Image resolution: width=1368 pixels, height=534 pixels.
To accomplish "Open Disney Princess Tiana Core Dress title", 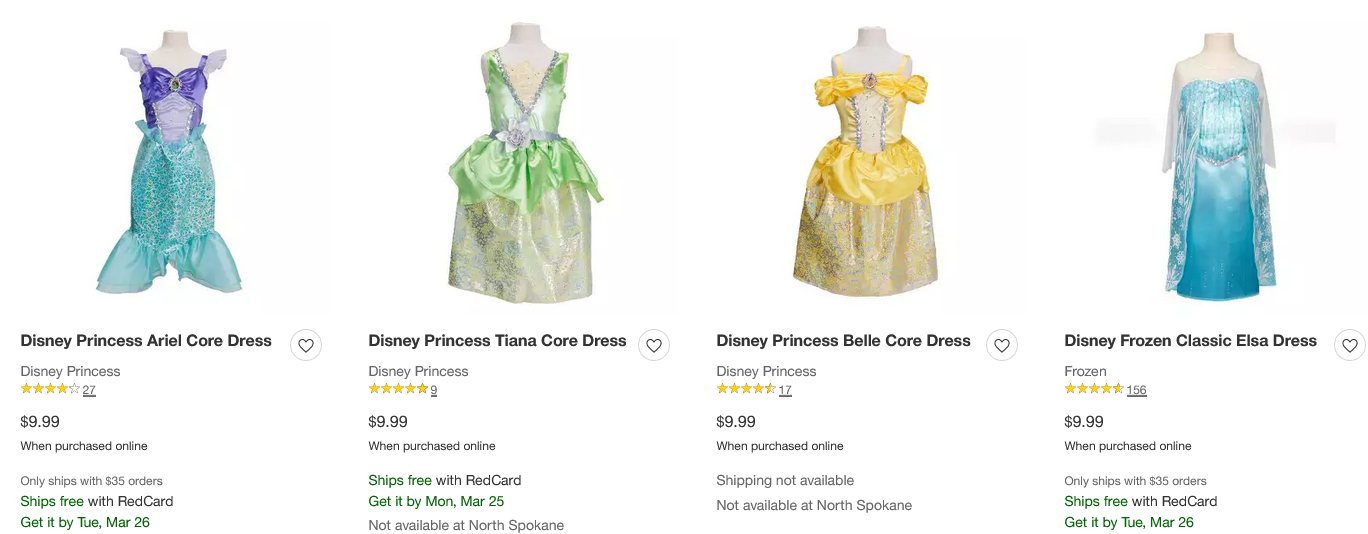I will (x=497, y=341).
